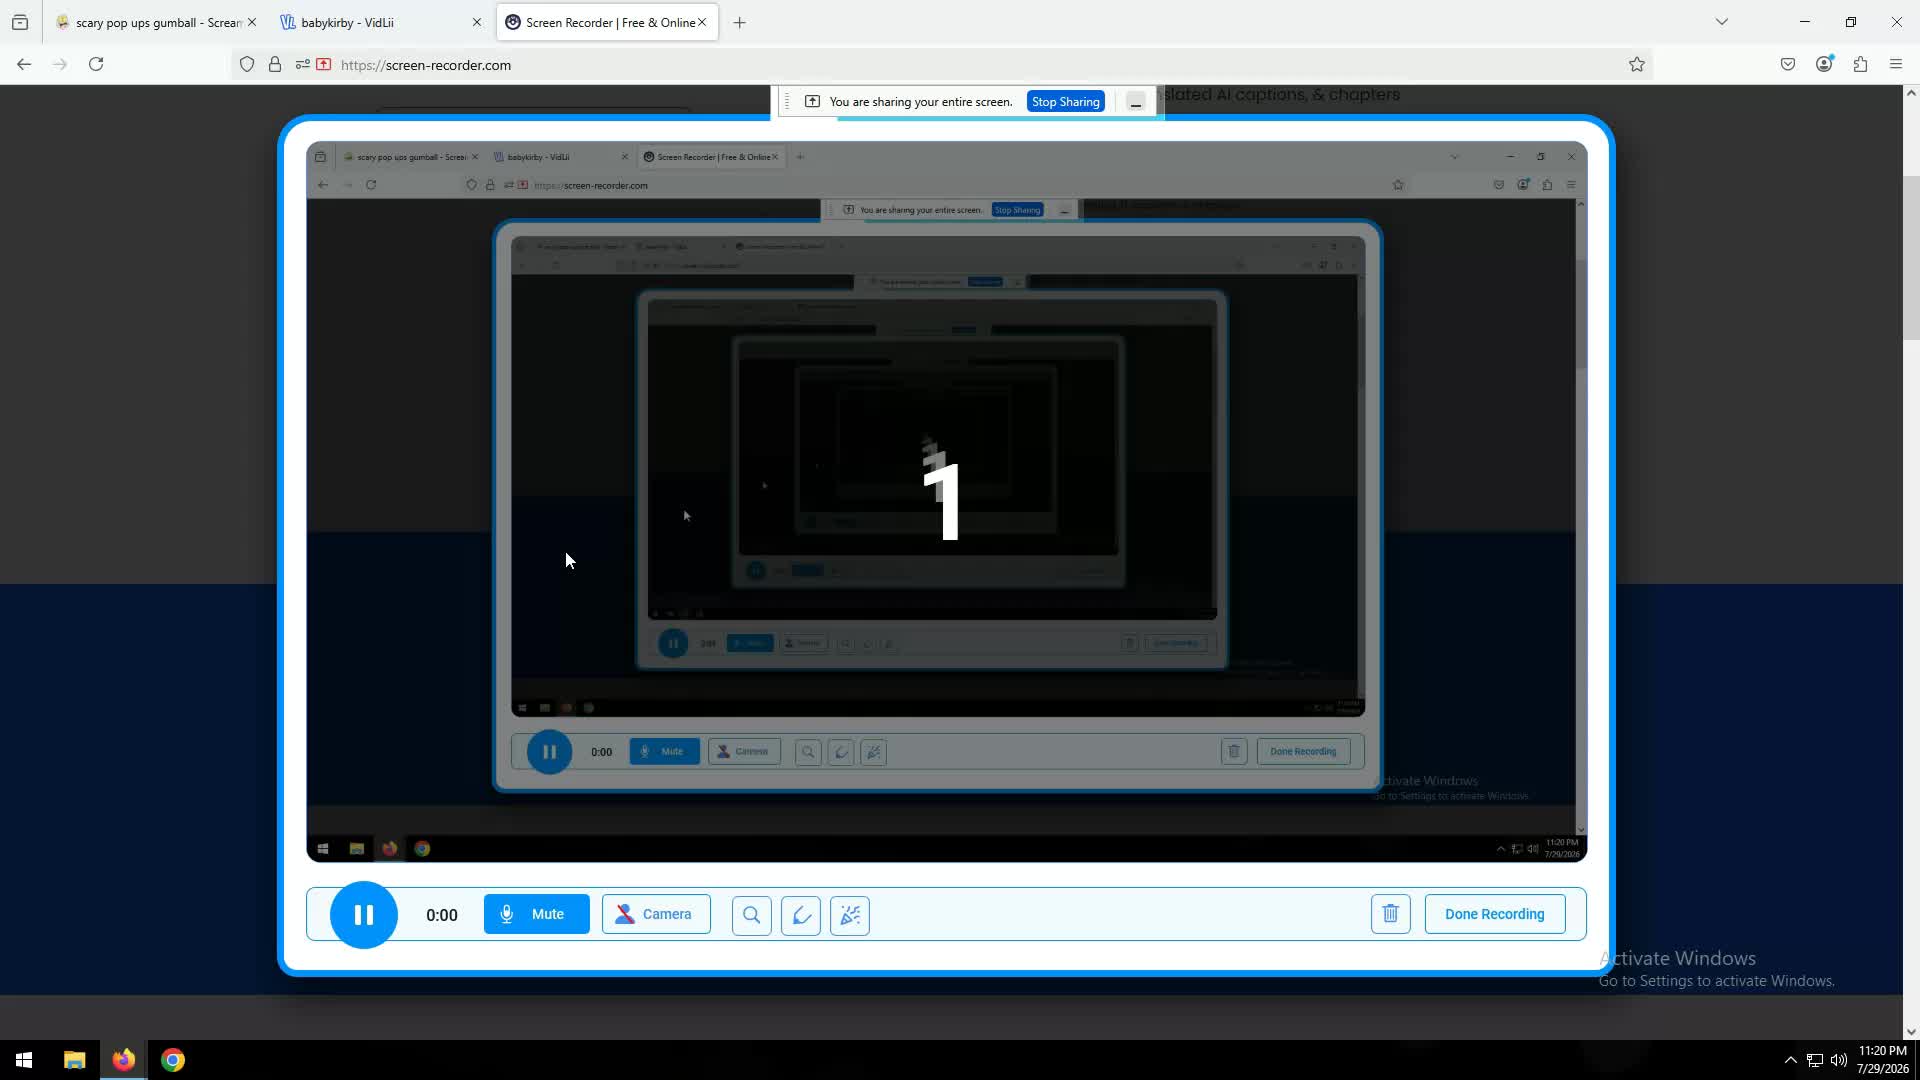Open the Windows Start menu

point(24,1060)
